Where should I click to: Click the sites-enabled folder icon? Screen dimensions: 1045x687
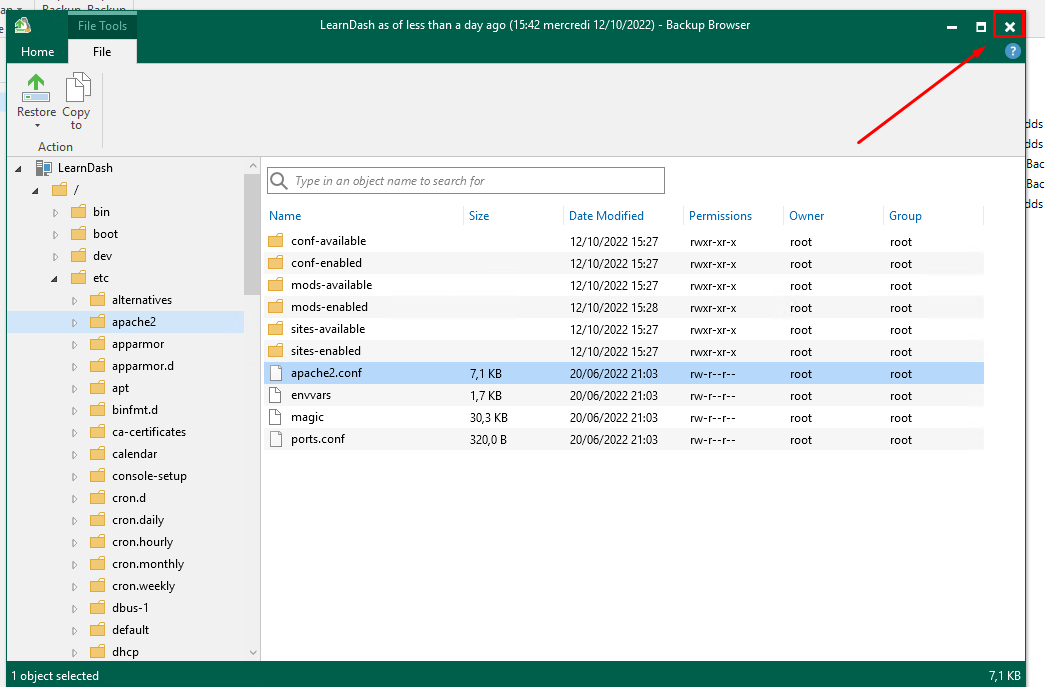(x=276, y=350)
